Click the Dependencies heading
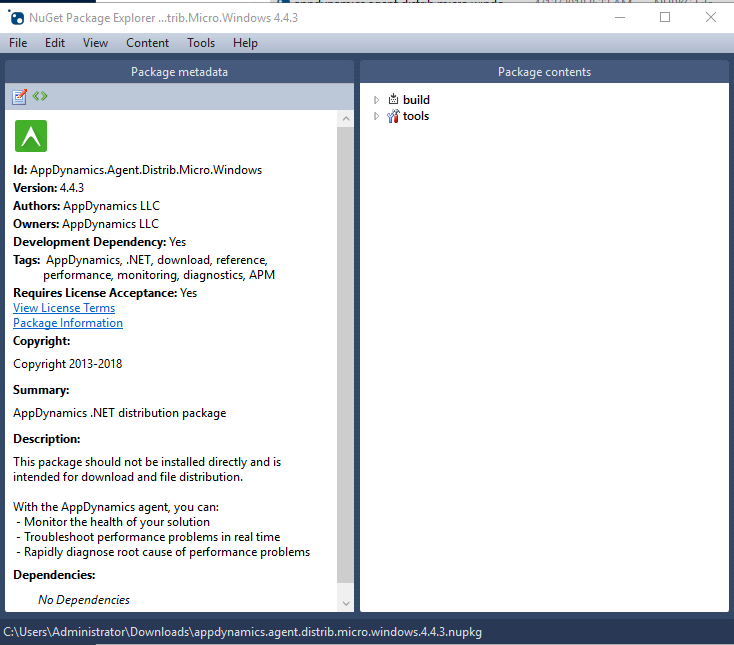Viewport: 734px width, 645px height. tap(54, 575)
